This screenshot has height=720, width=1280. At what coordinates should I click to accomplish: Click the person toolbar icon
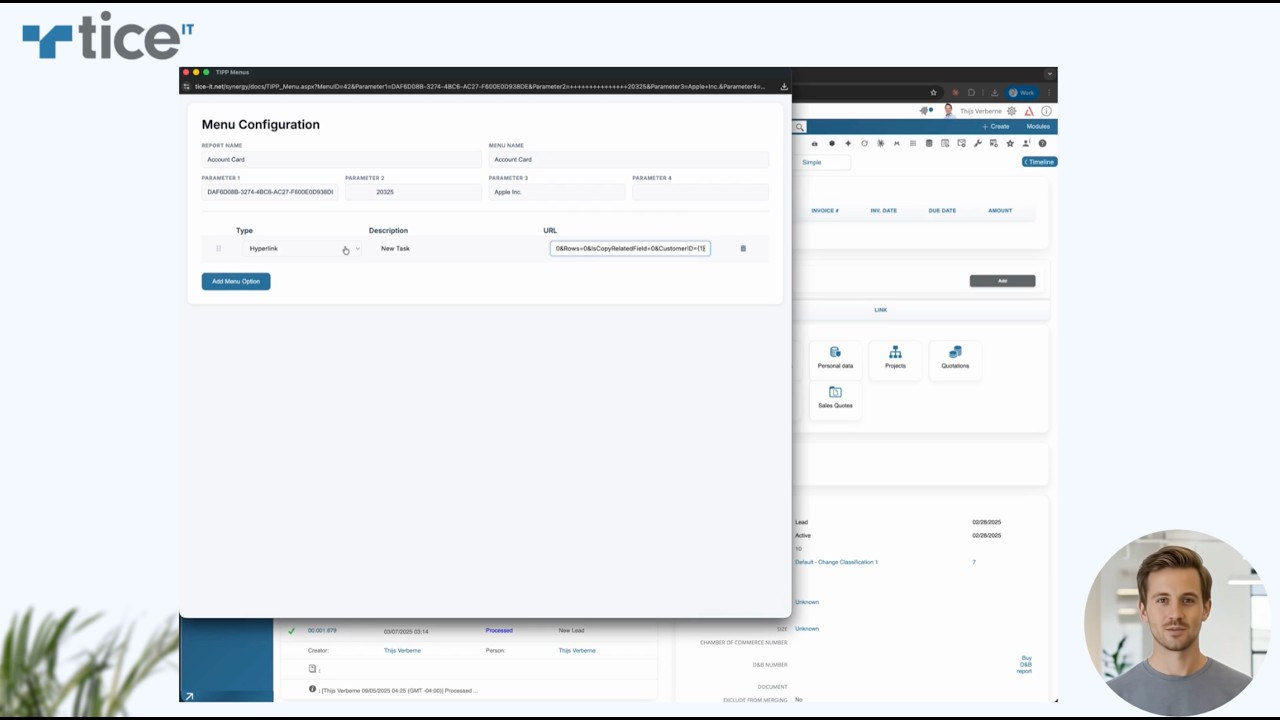(x=1026, y=143)
